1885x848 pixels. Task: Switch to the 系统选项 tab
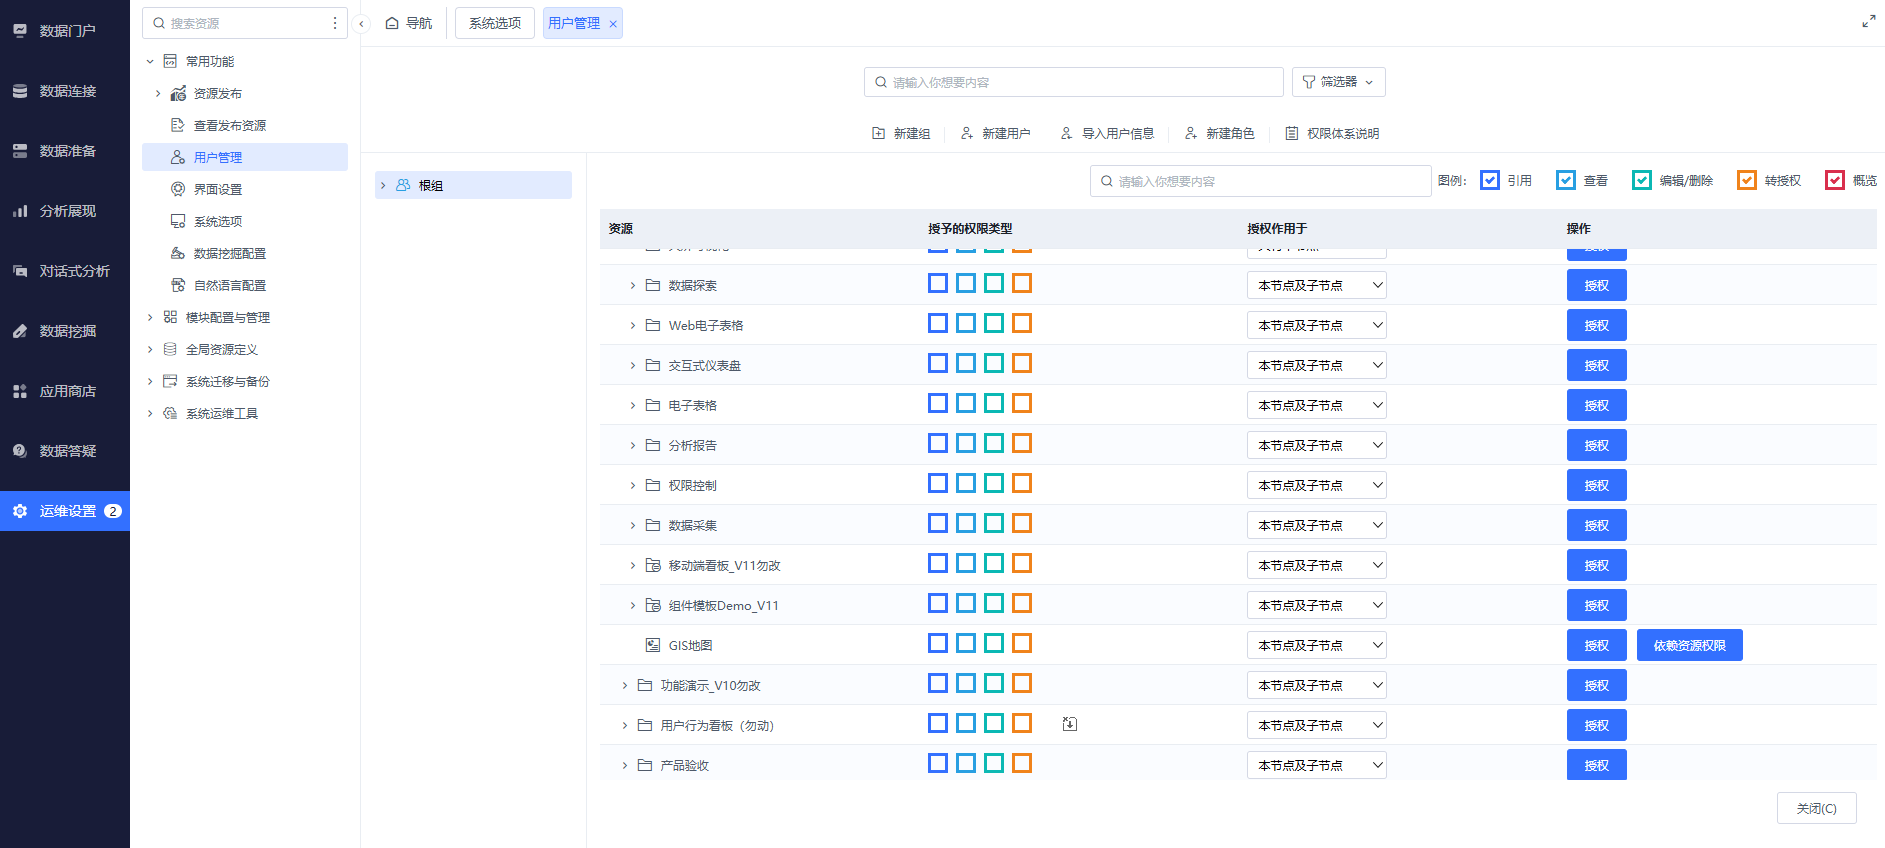[495, 23]
